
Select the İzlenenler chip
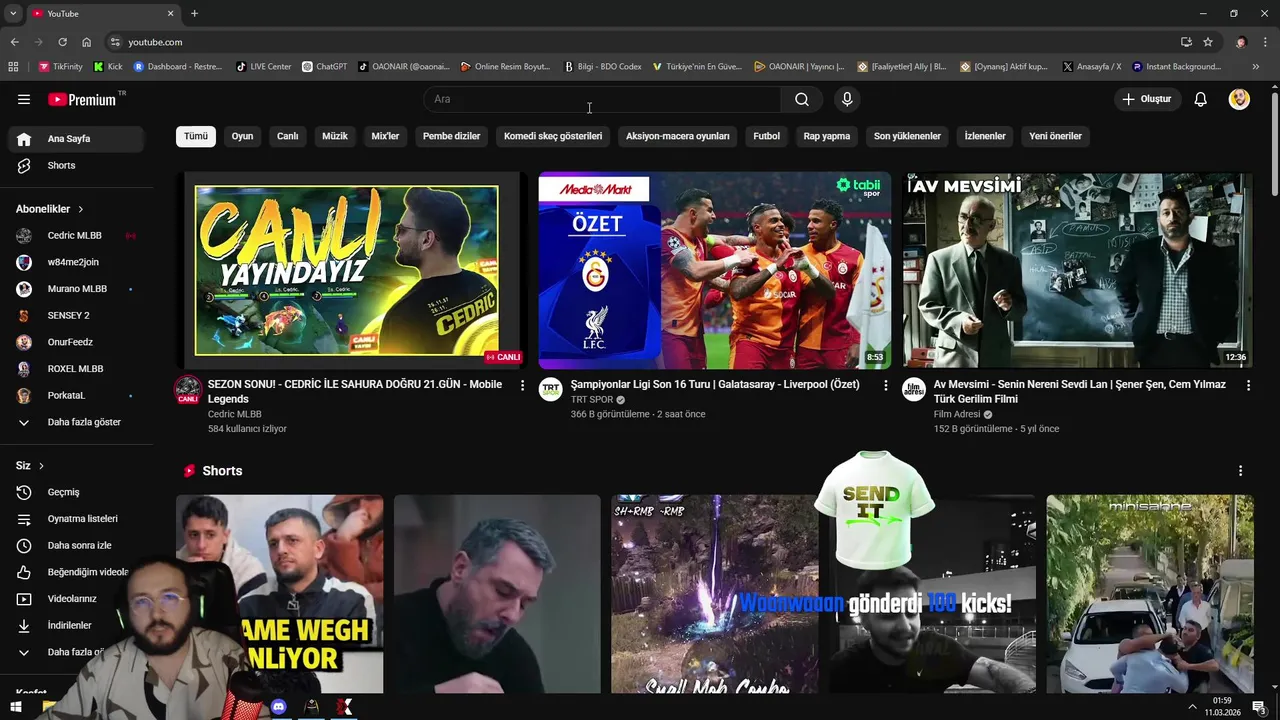[x=985, y=136]
